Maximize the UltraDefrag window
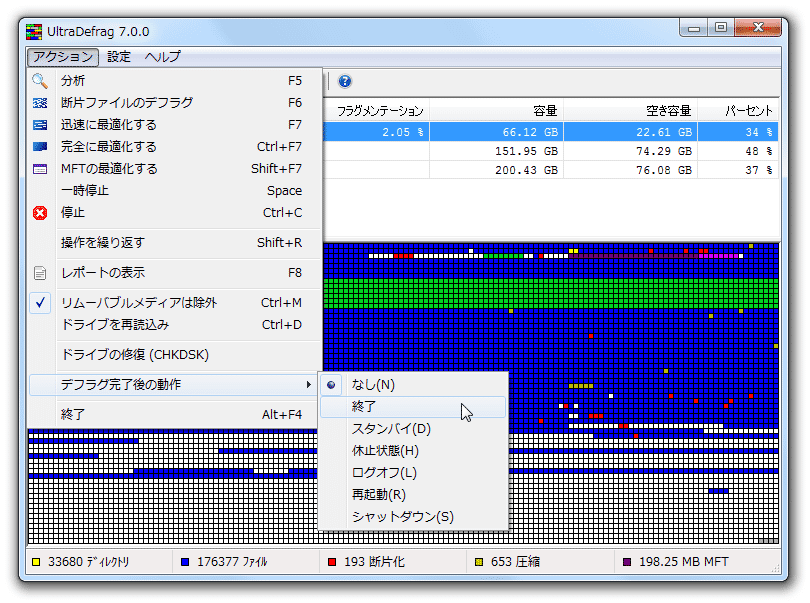This screenshot has width=810, height=603. pyautogui.click(x=721, y=27)
